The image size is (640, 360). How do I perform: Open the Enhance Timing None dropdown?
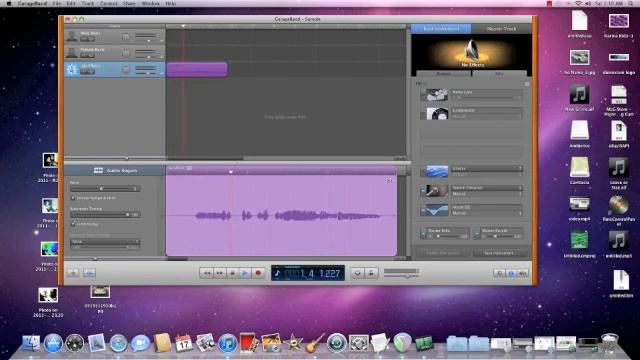[105, 242]
